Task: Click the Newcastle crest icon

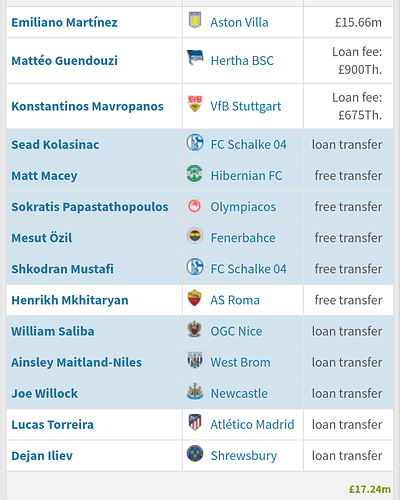Action: click(195, 391)
